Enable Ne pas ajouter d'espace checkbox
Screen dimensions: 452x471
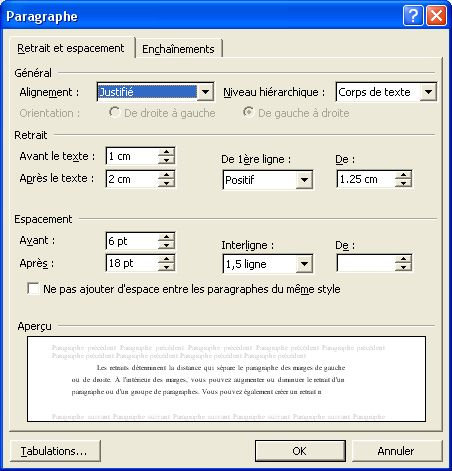click(33, 289)
